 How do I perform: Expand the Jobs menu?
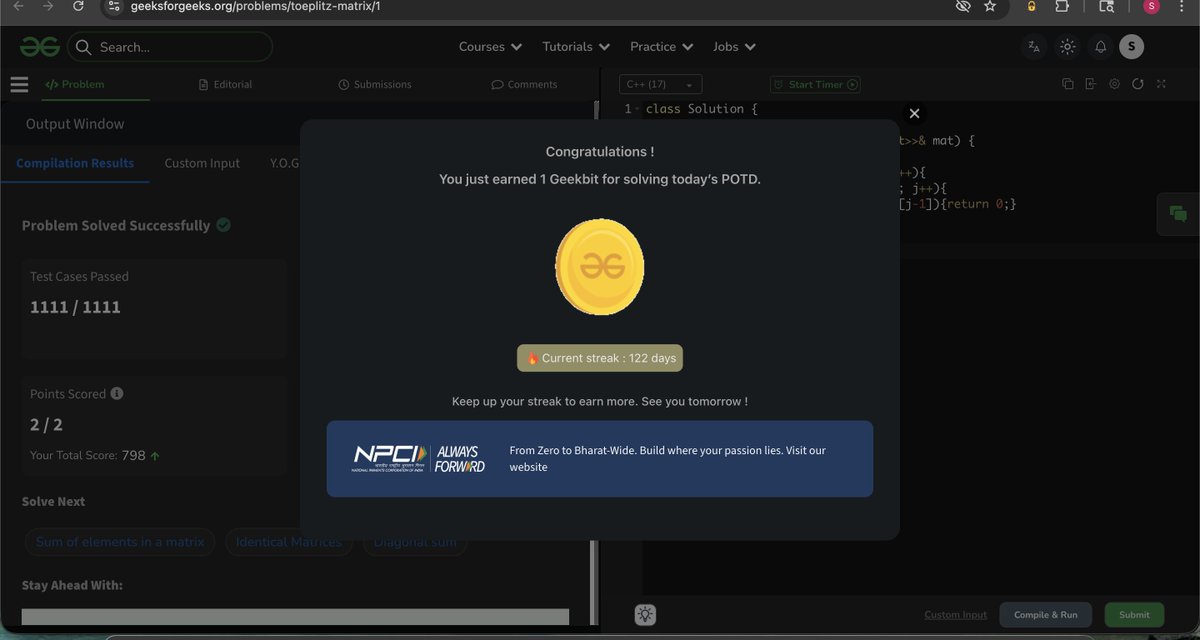(734, 47)
